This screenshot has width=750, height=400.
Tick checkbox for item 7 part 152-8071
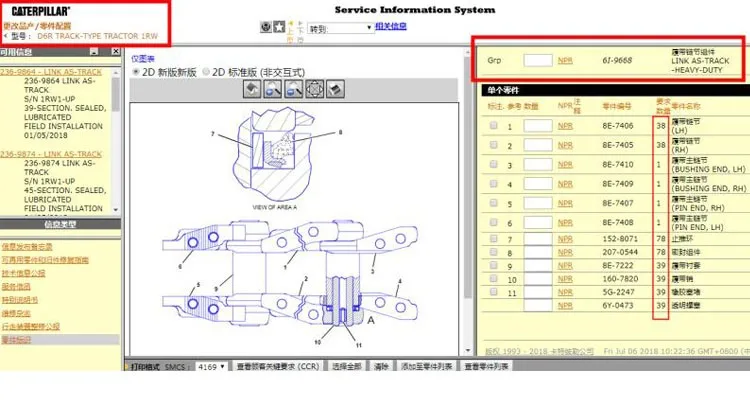tap(494, 238)
